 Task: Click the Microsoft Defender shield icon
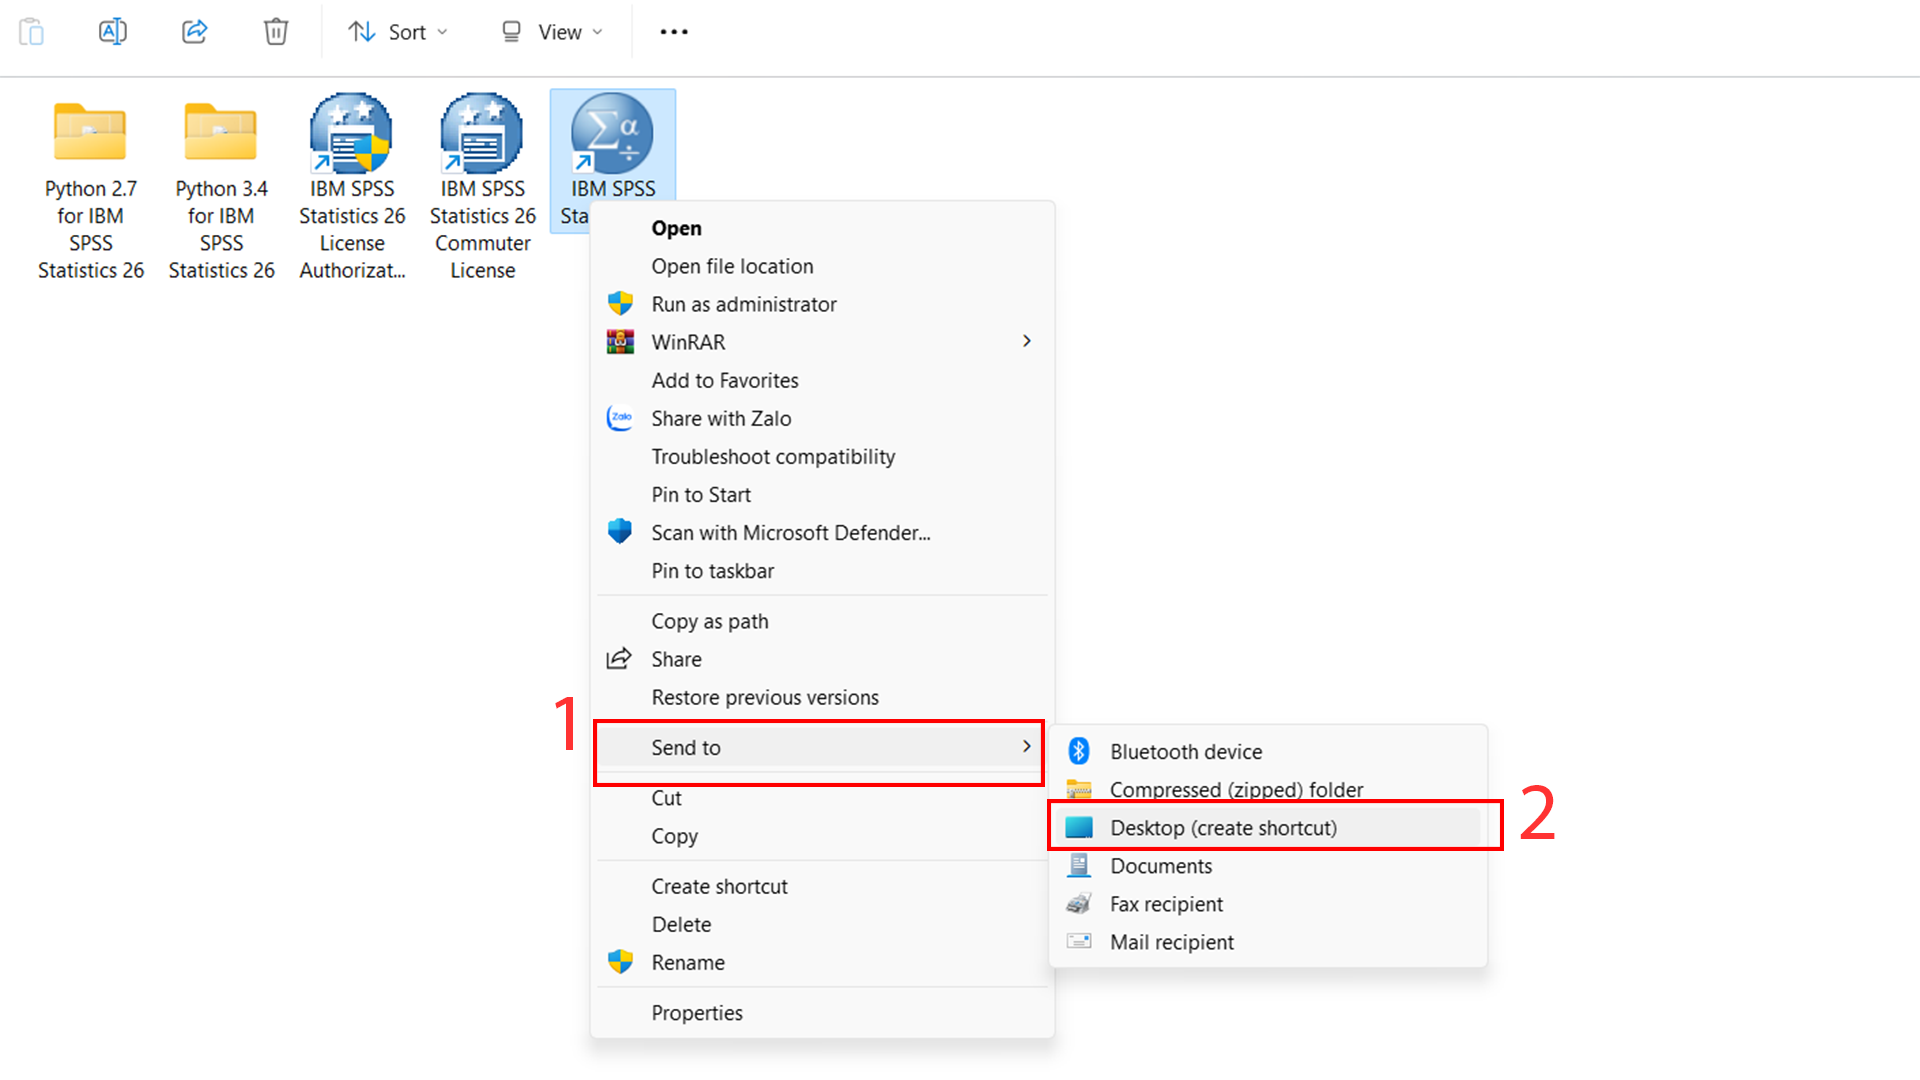point(620,531)
